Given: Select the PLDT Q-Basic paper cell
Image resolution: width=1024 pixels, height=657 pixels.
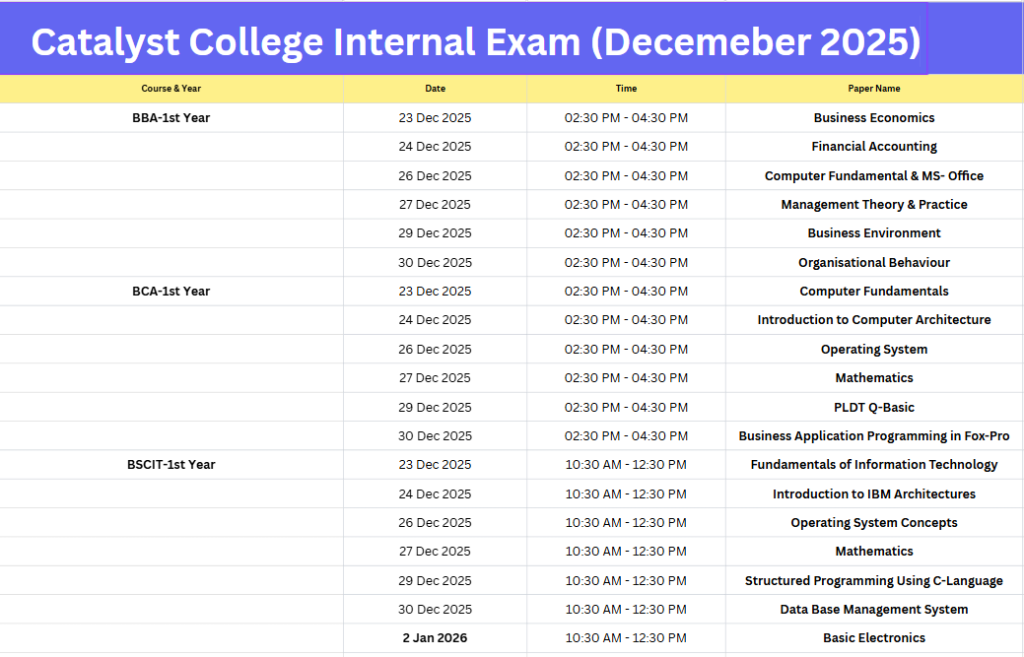Looking at the screenshot, I should [874, 407].
